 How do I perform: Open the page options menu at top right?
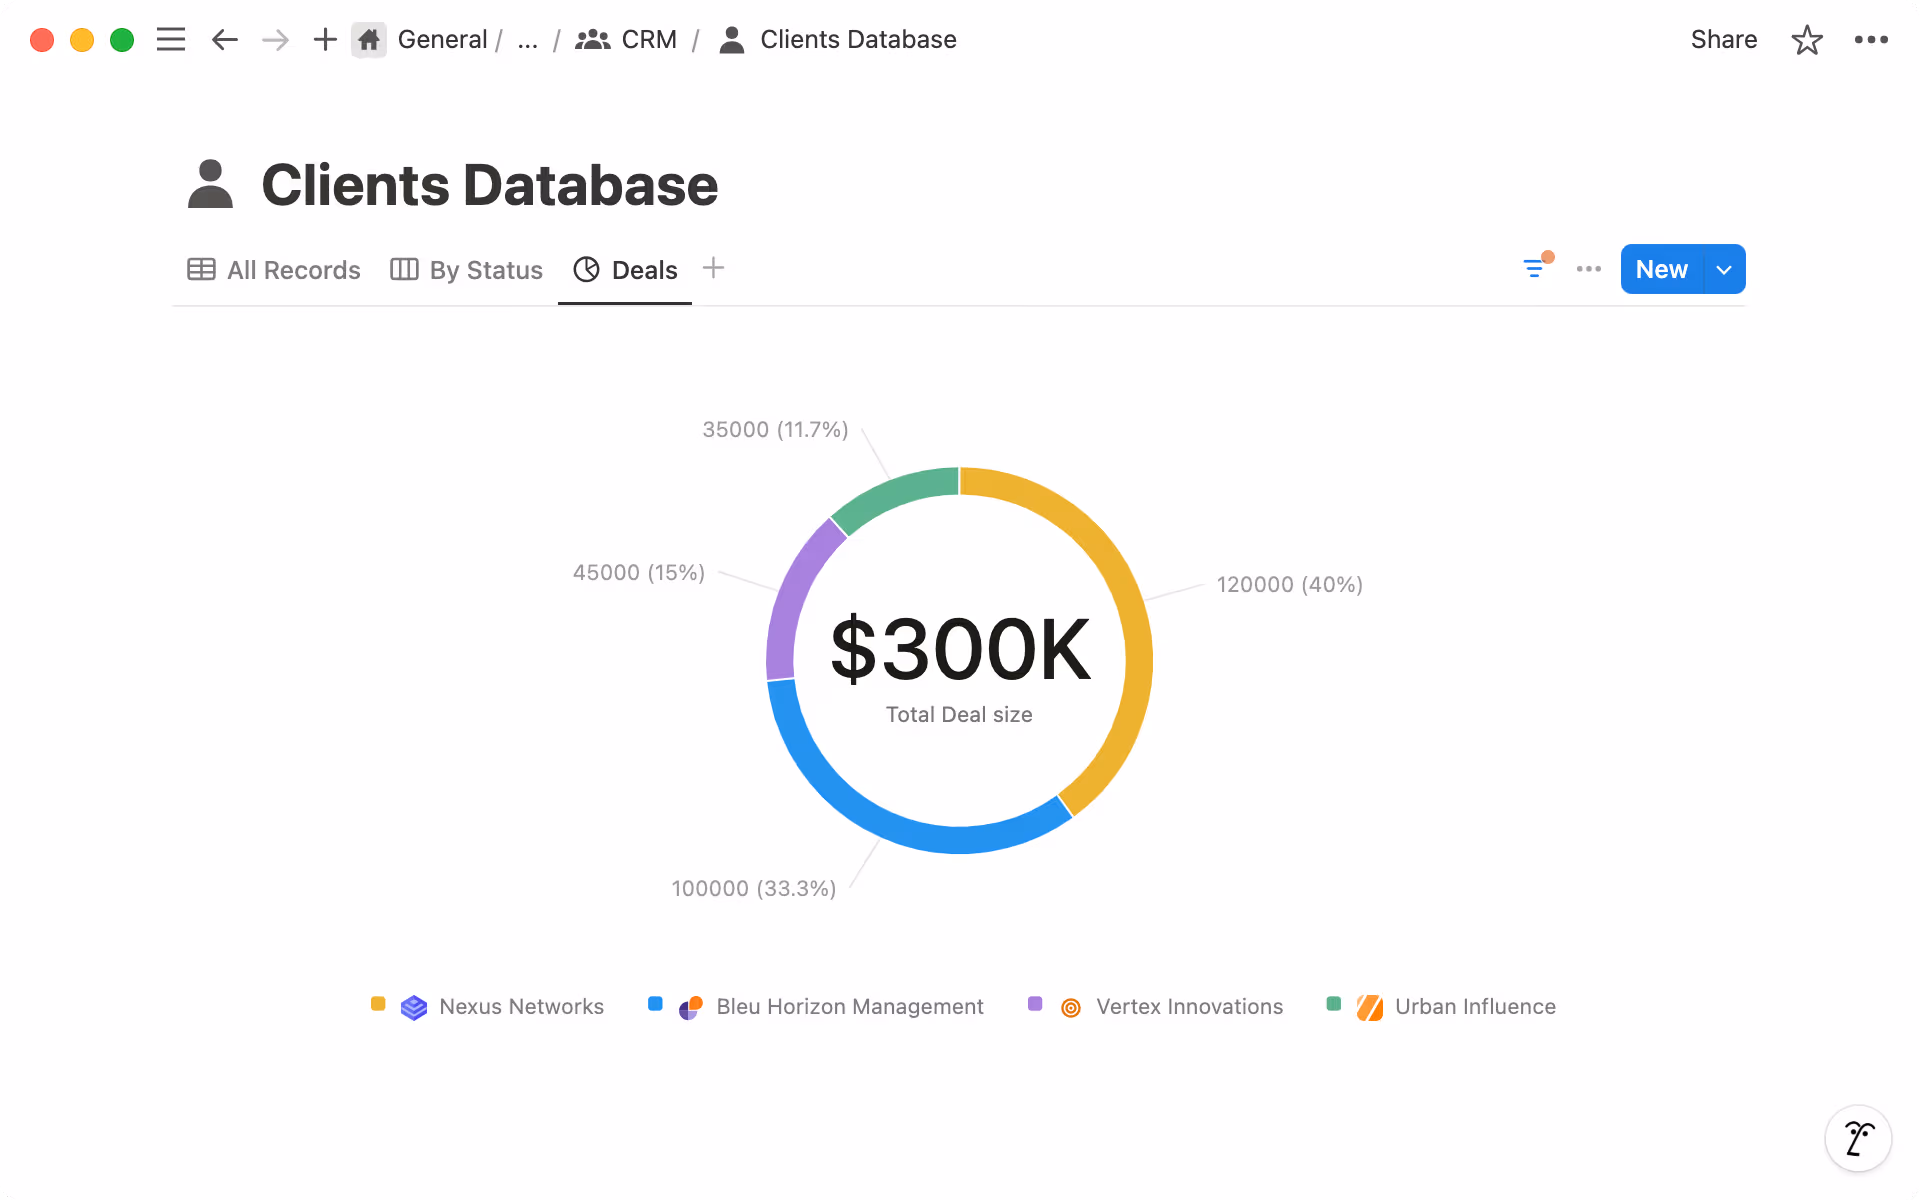[1871, 39]
